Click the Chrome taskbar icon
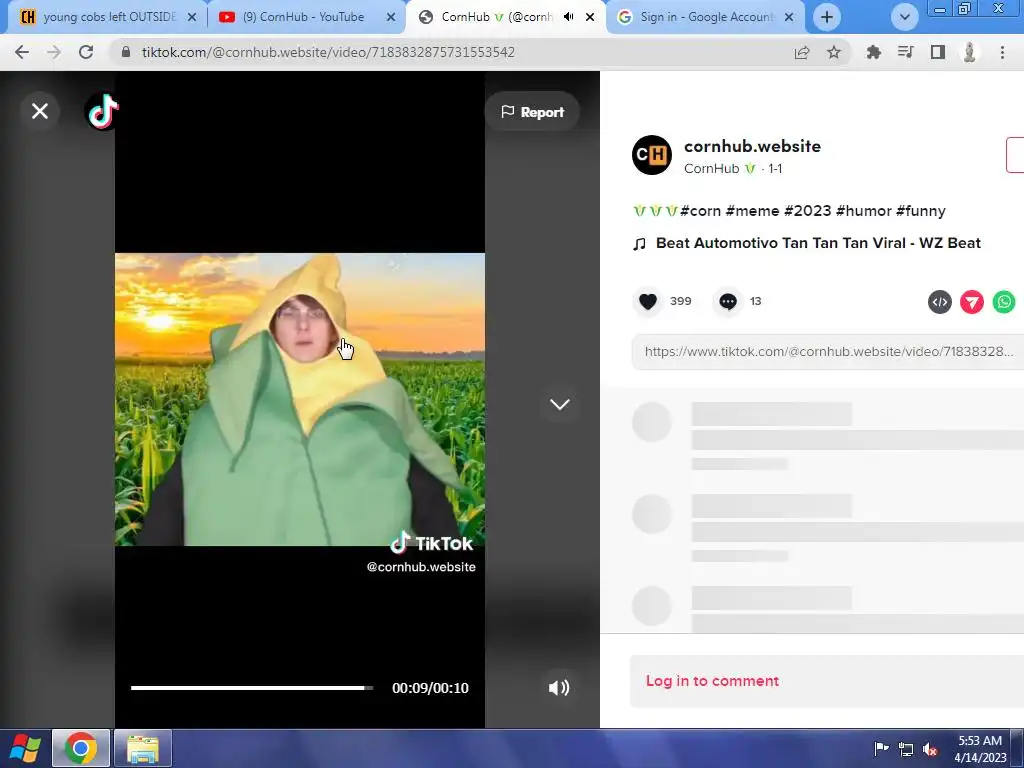 pyautogui.click(x=80, y=748)
